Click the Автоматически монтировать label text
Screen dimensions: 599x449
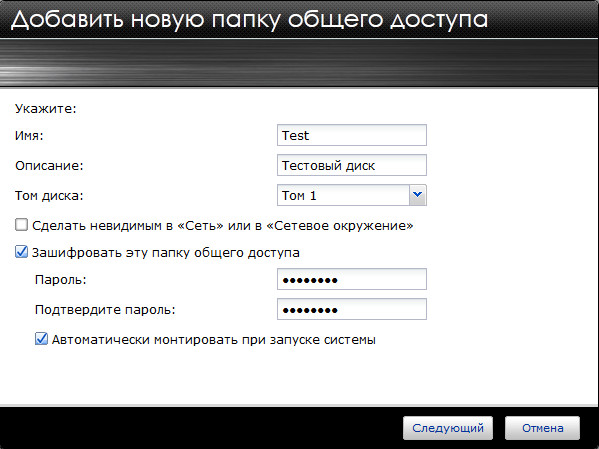214,339
